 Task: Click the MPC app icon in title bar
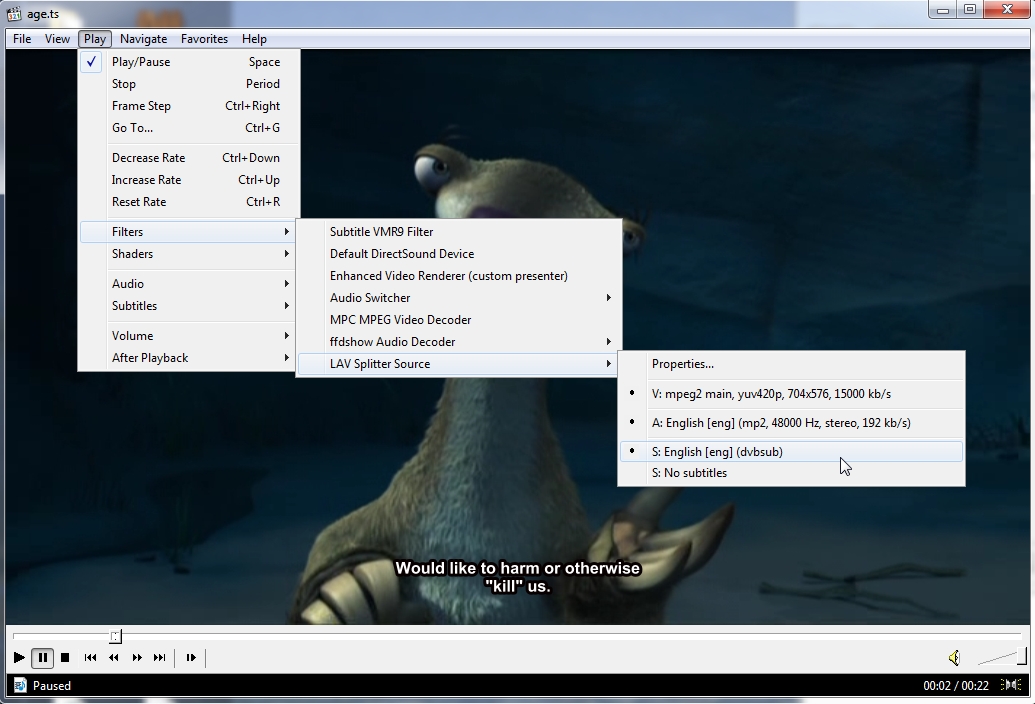tap(14, 13)
